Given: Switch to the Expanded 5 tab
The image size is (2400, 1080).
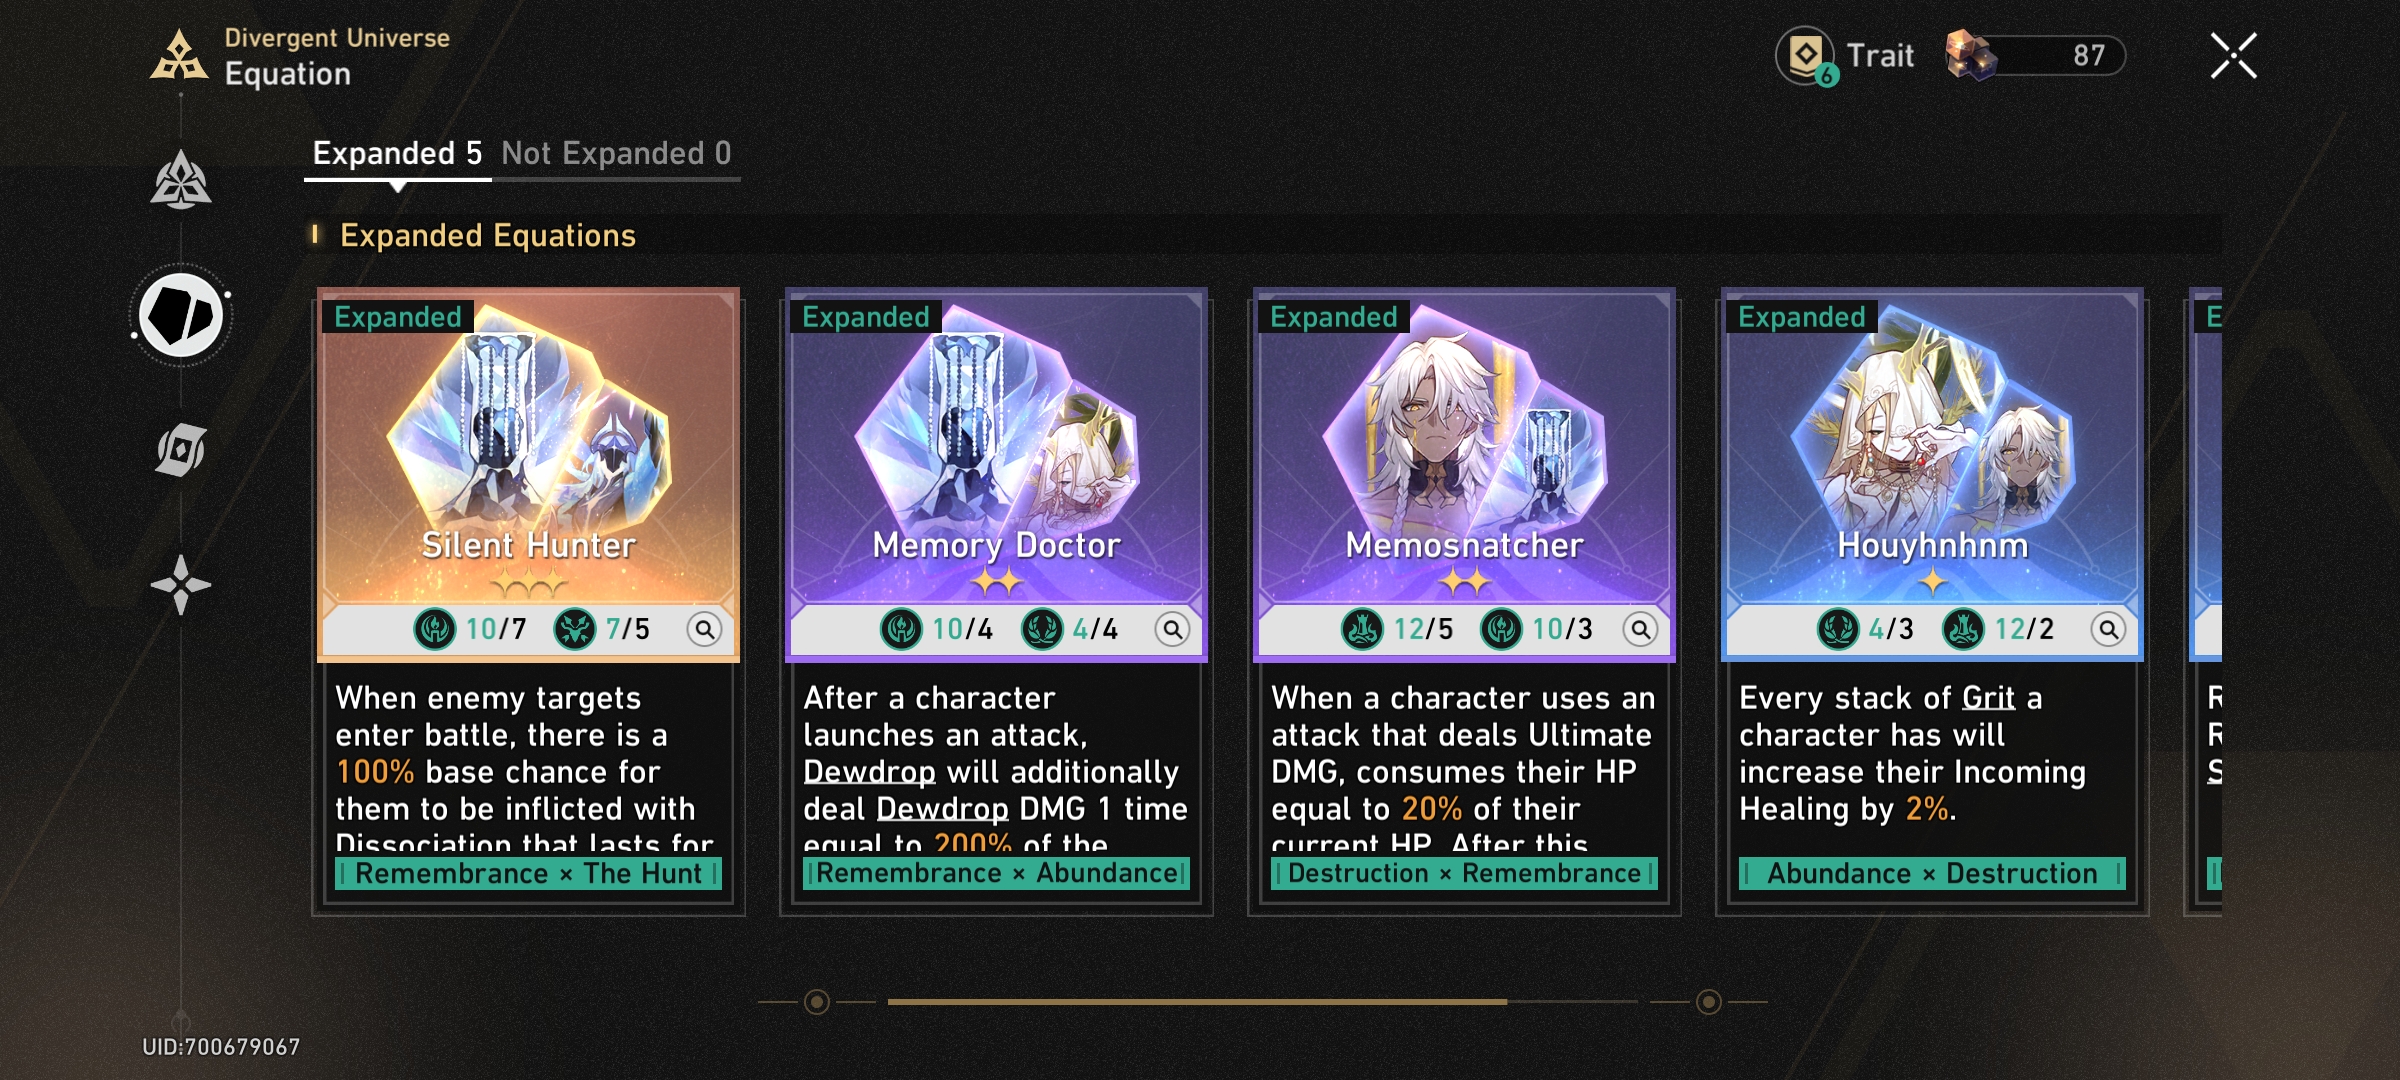Looking at the screenshot, I should coord(397,153).
